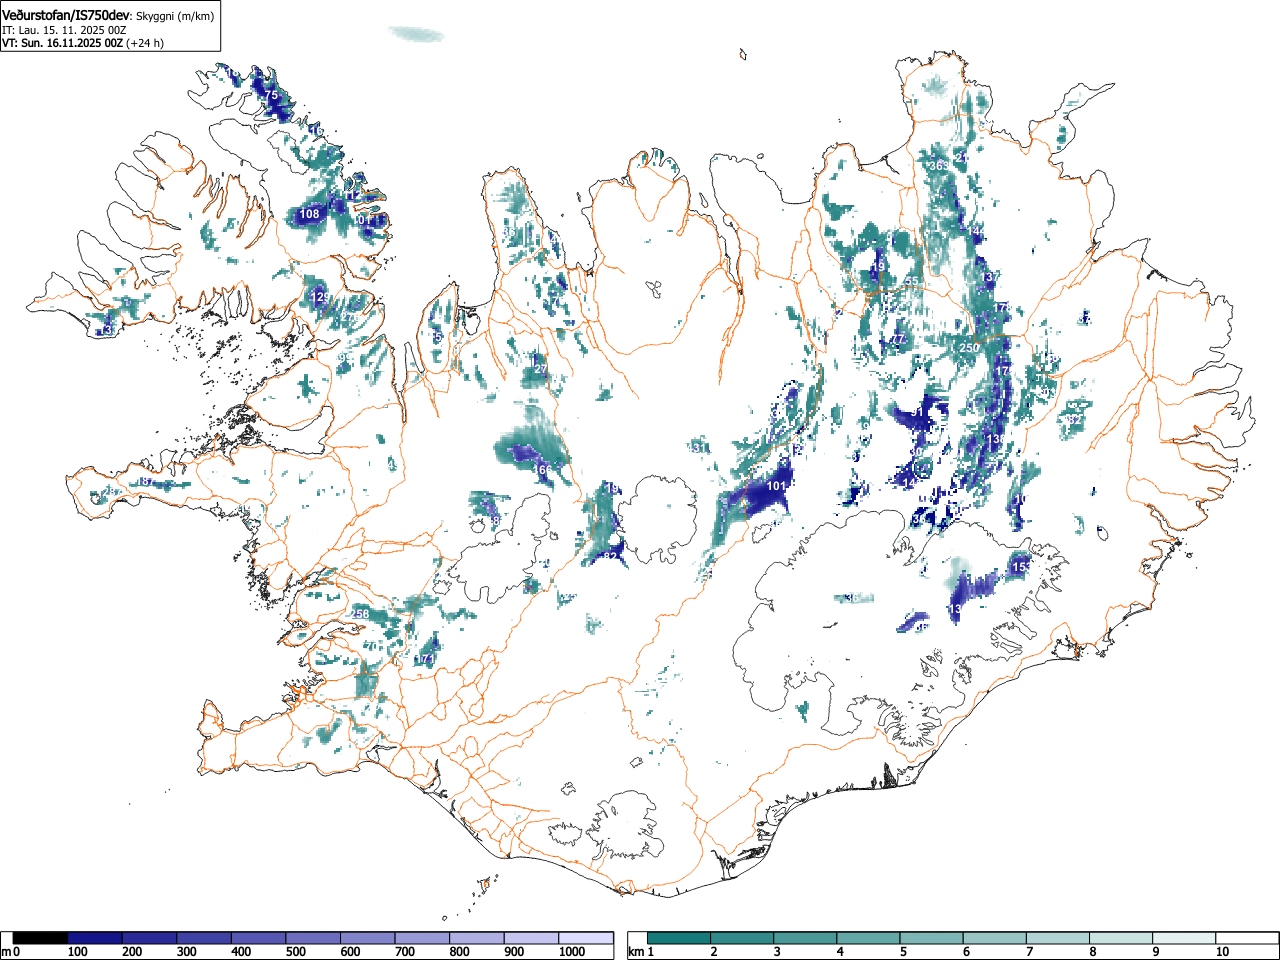Click the Veðurstofan/IS750dev title text
Viewport: 1280px width, 960px height.
coord(65,15)
